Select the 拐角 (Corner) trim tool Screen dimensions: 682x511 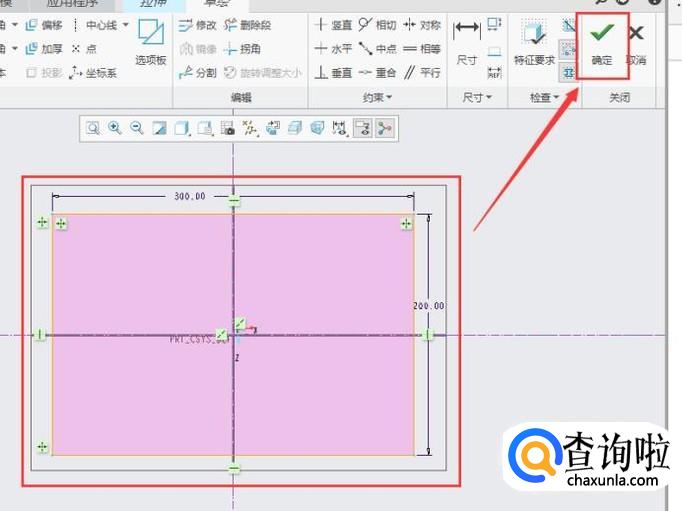[x=242, y=49]
